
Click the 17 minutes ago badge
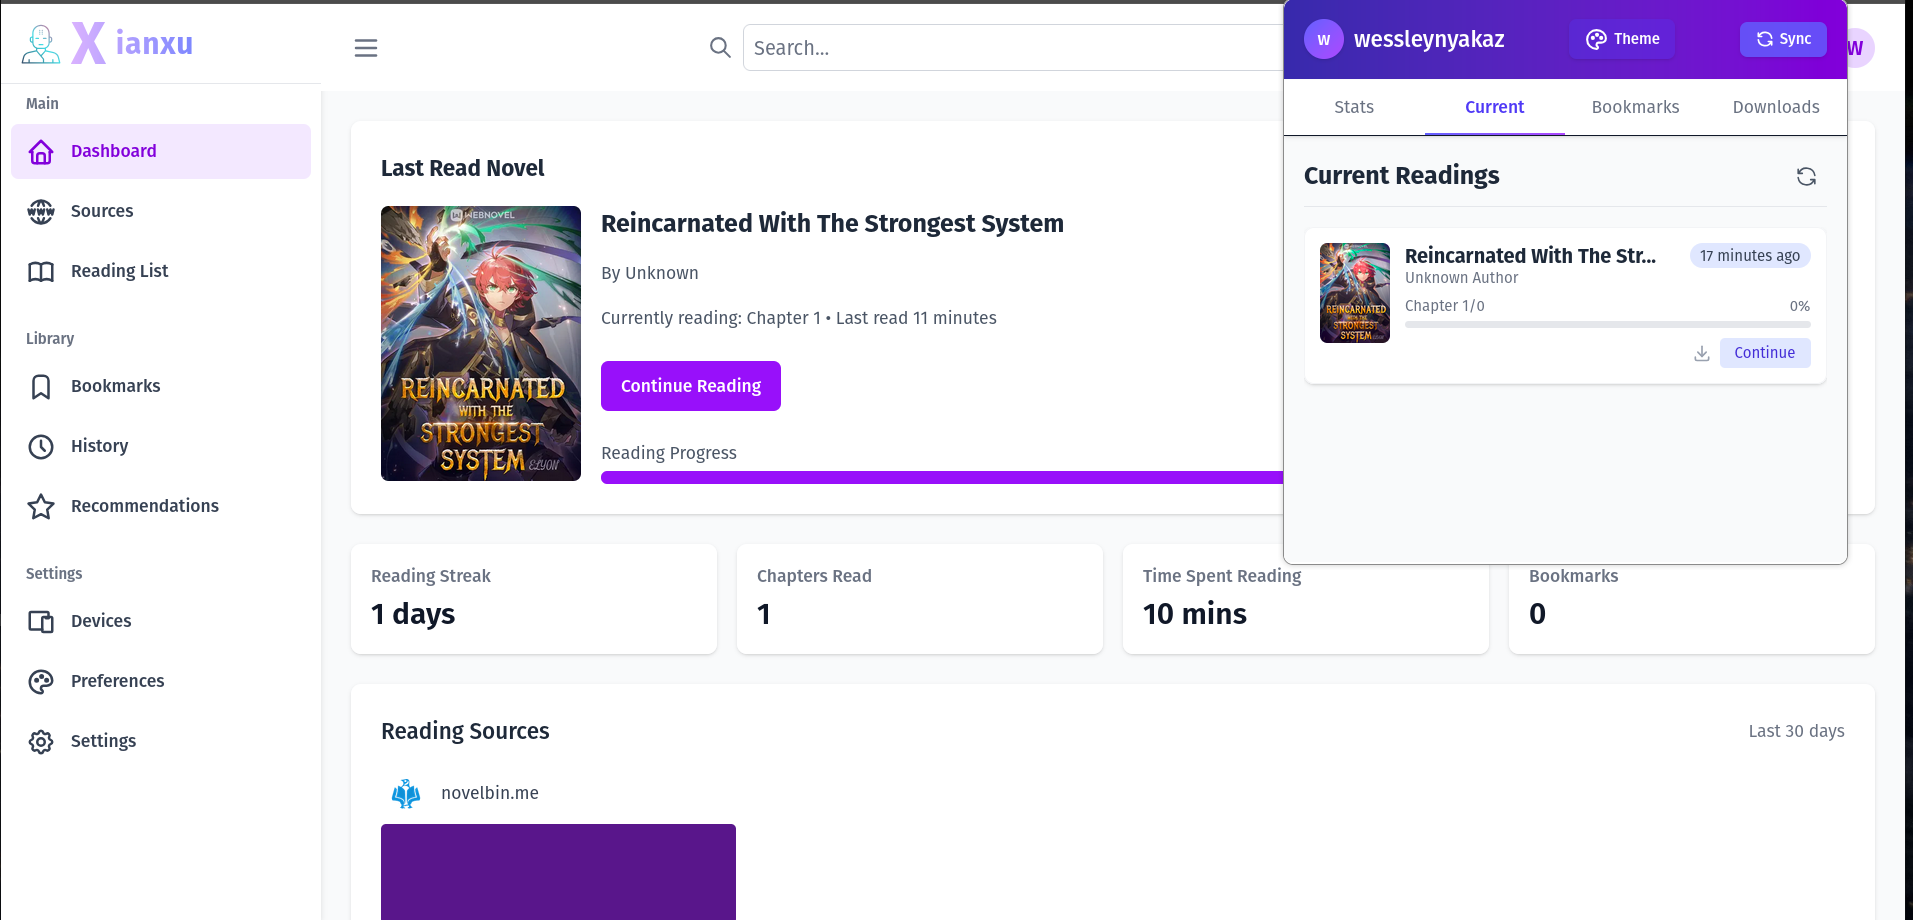point(1750,256)
